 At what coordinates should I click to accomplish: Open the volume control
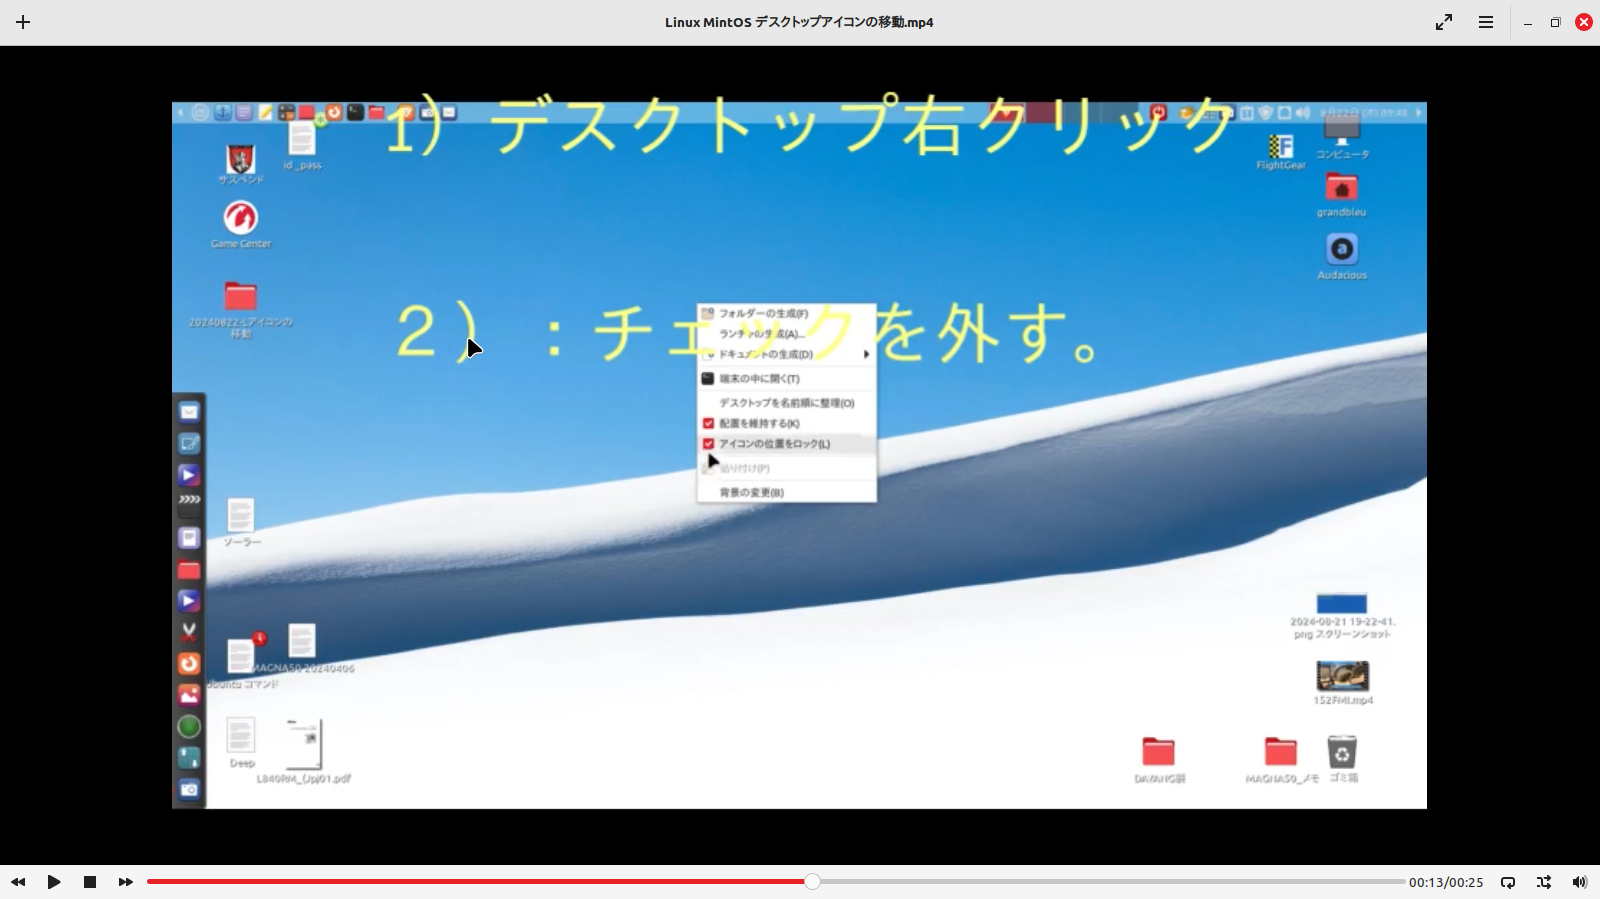point(1579,882)
